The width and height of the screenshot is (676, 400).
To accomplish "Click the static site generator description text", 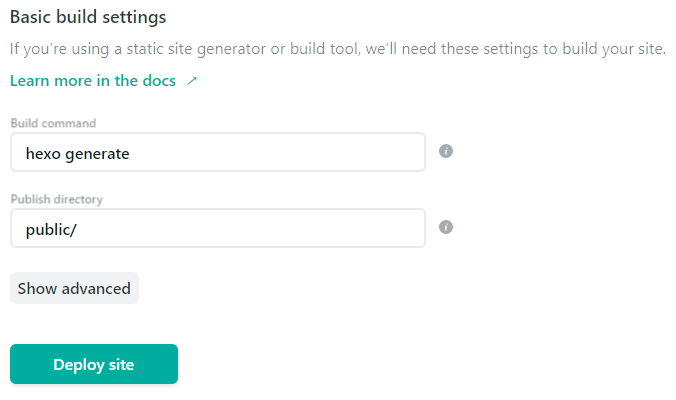I will pos(337,49).
